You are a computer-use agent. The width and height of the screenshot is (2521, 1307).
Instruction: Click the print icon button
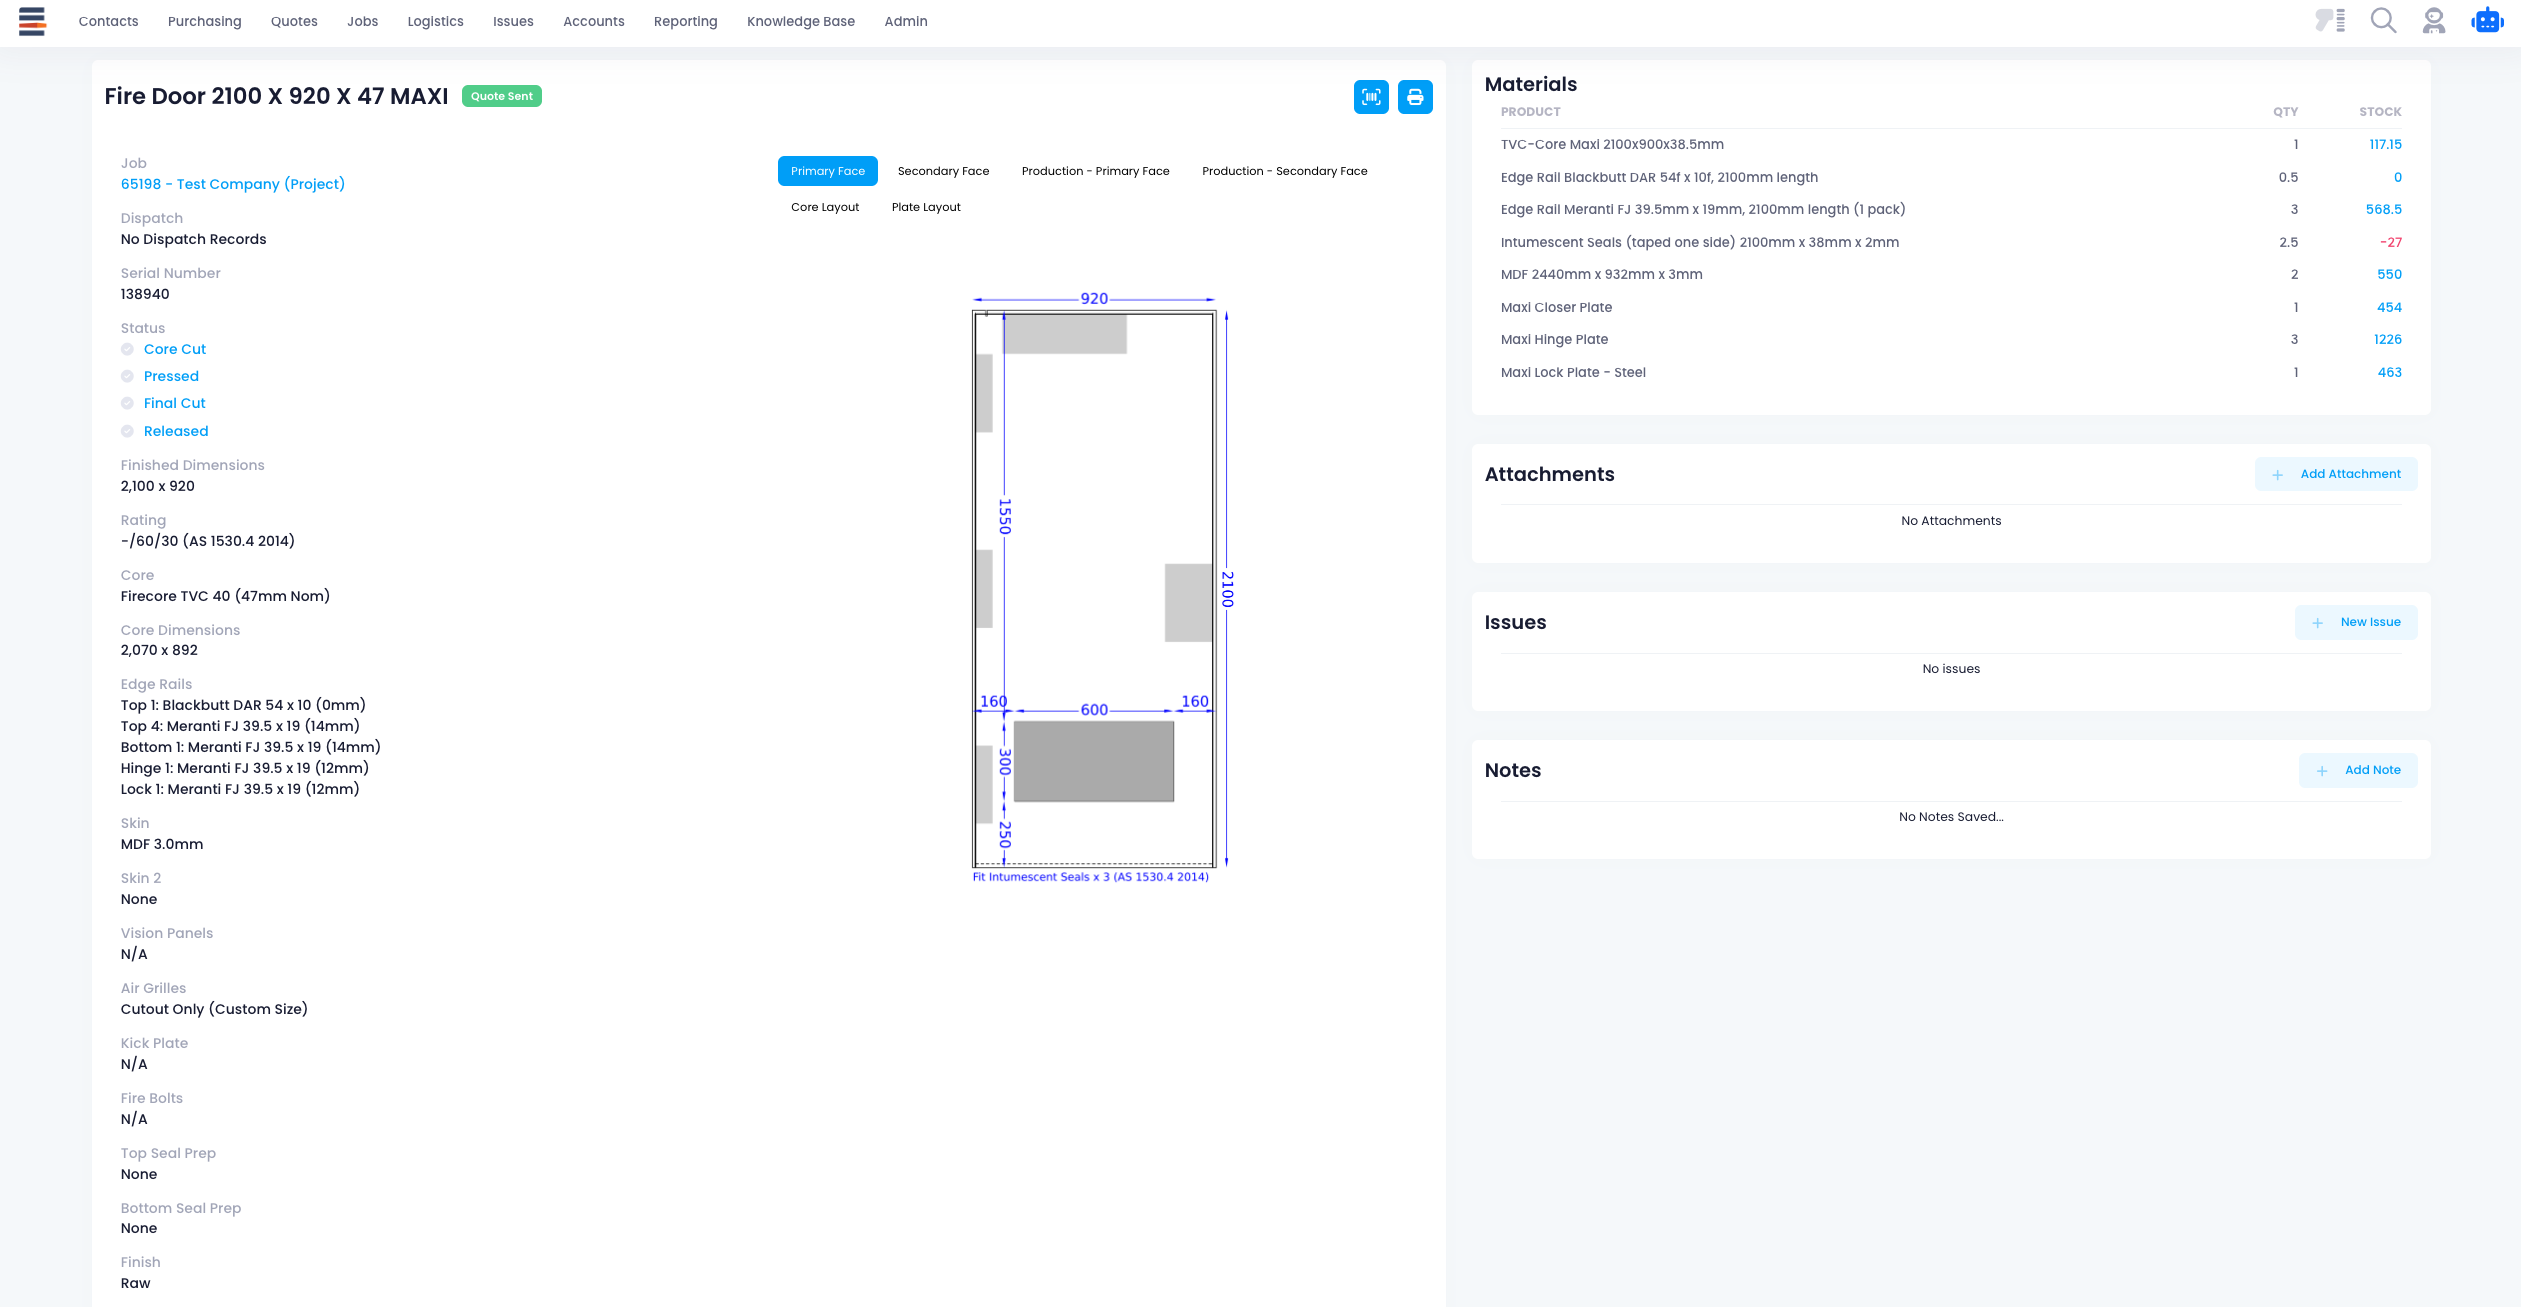coord(1415,97)
